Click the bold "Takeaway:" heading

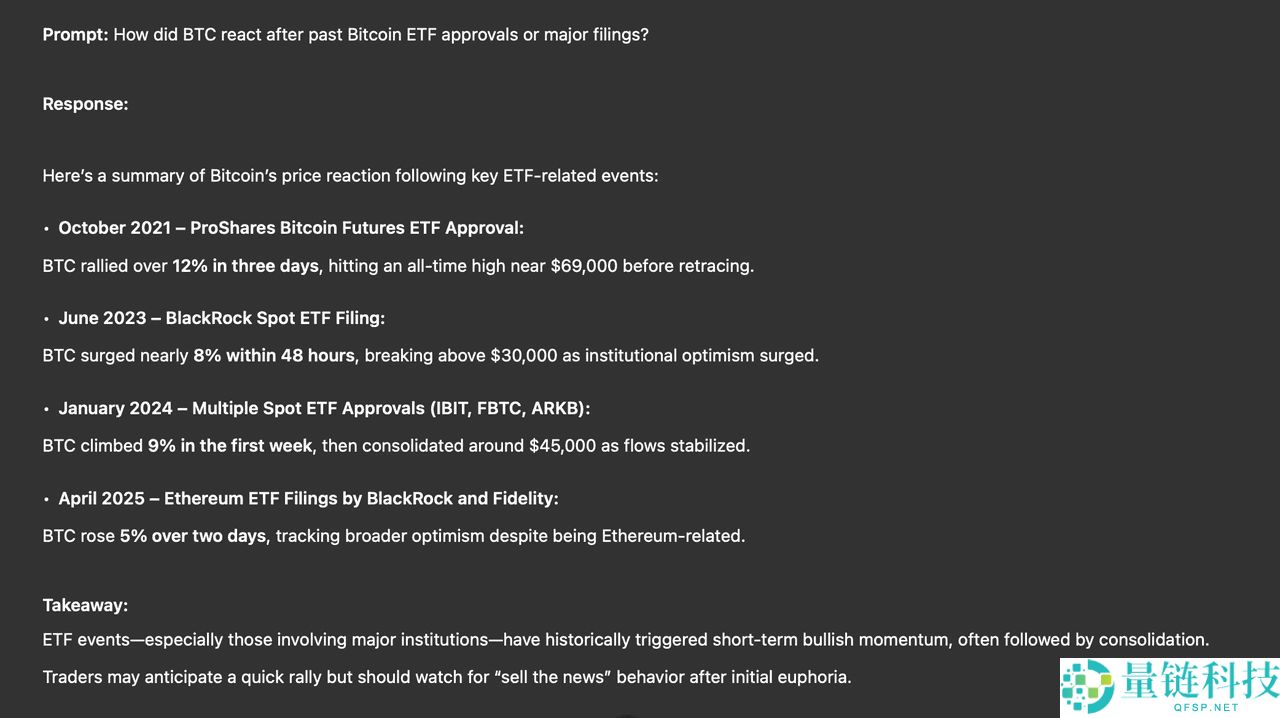tap(85, 605)
